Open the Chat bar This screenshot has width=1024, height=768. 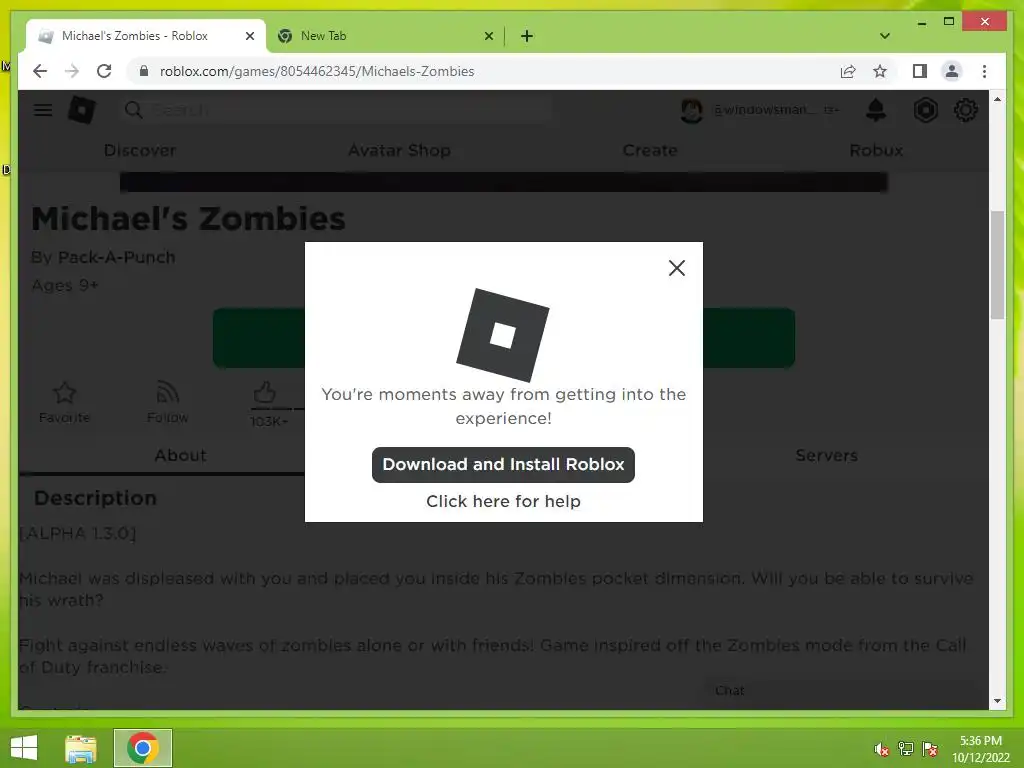click(840, 691)
